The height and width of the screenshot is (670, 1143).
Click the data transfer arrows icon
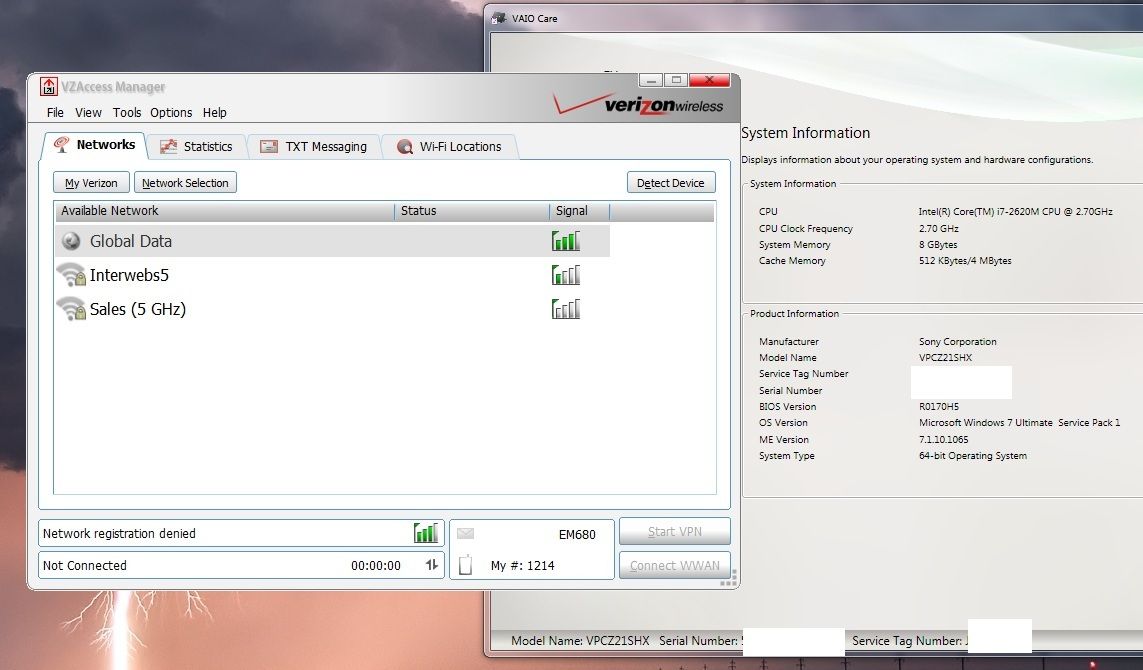pyautogui.click(x=432, y=565)
